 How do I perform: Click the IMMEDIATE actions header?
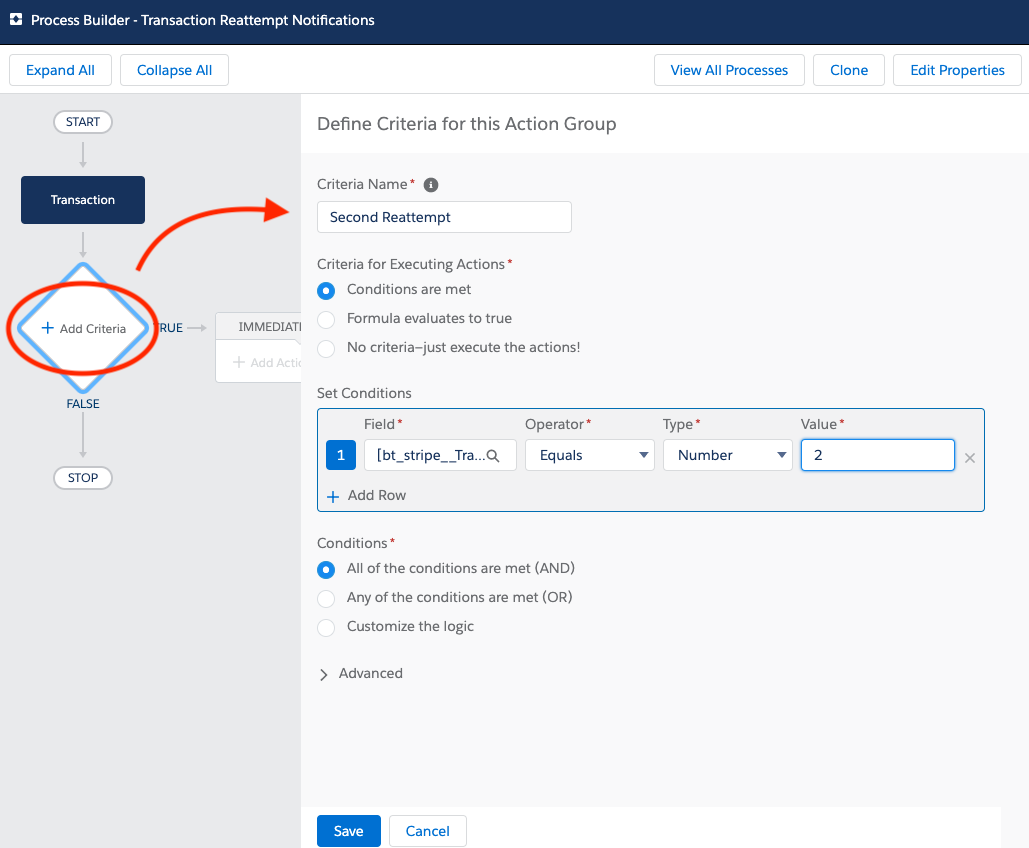pos(259,326)
